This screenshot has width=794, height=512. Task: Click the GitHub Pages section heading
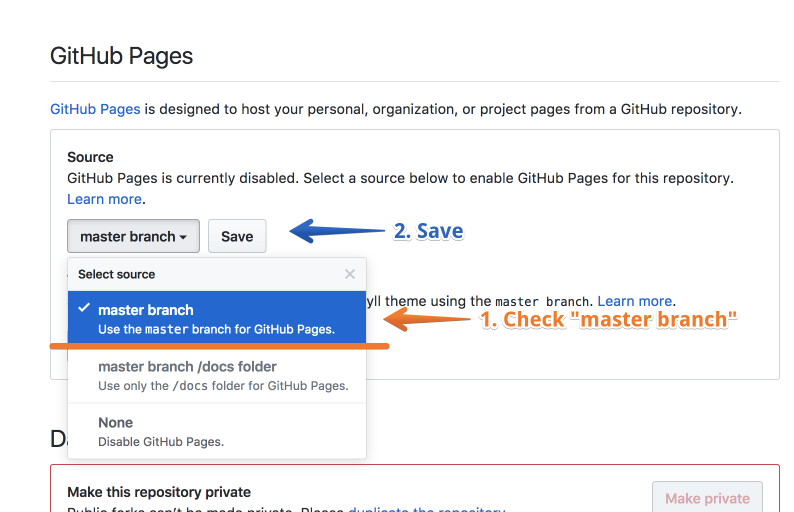pos(122,56)
